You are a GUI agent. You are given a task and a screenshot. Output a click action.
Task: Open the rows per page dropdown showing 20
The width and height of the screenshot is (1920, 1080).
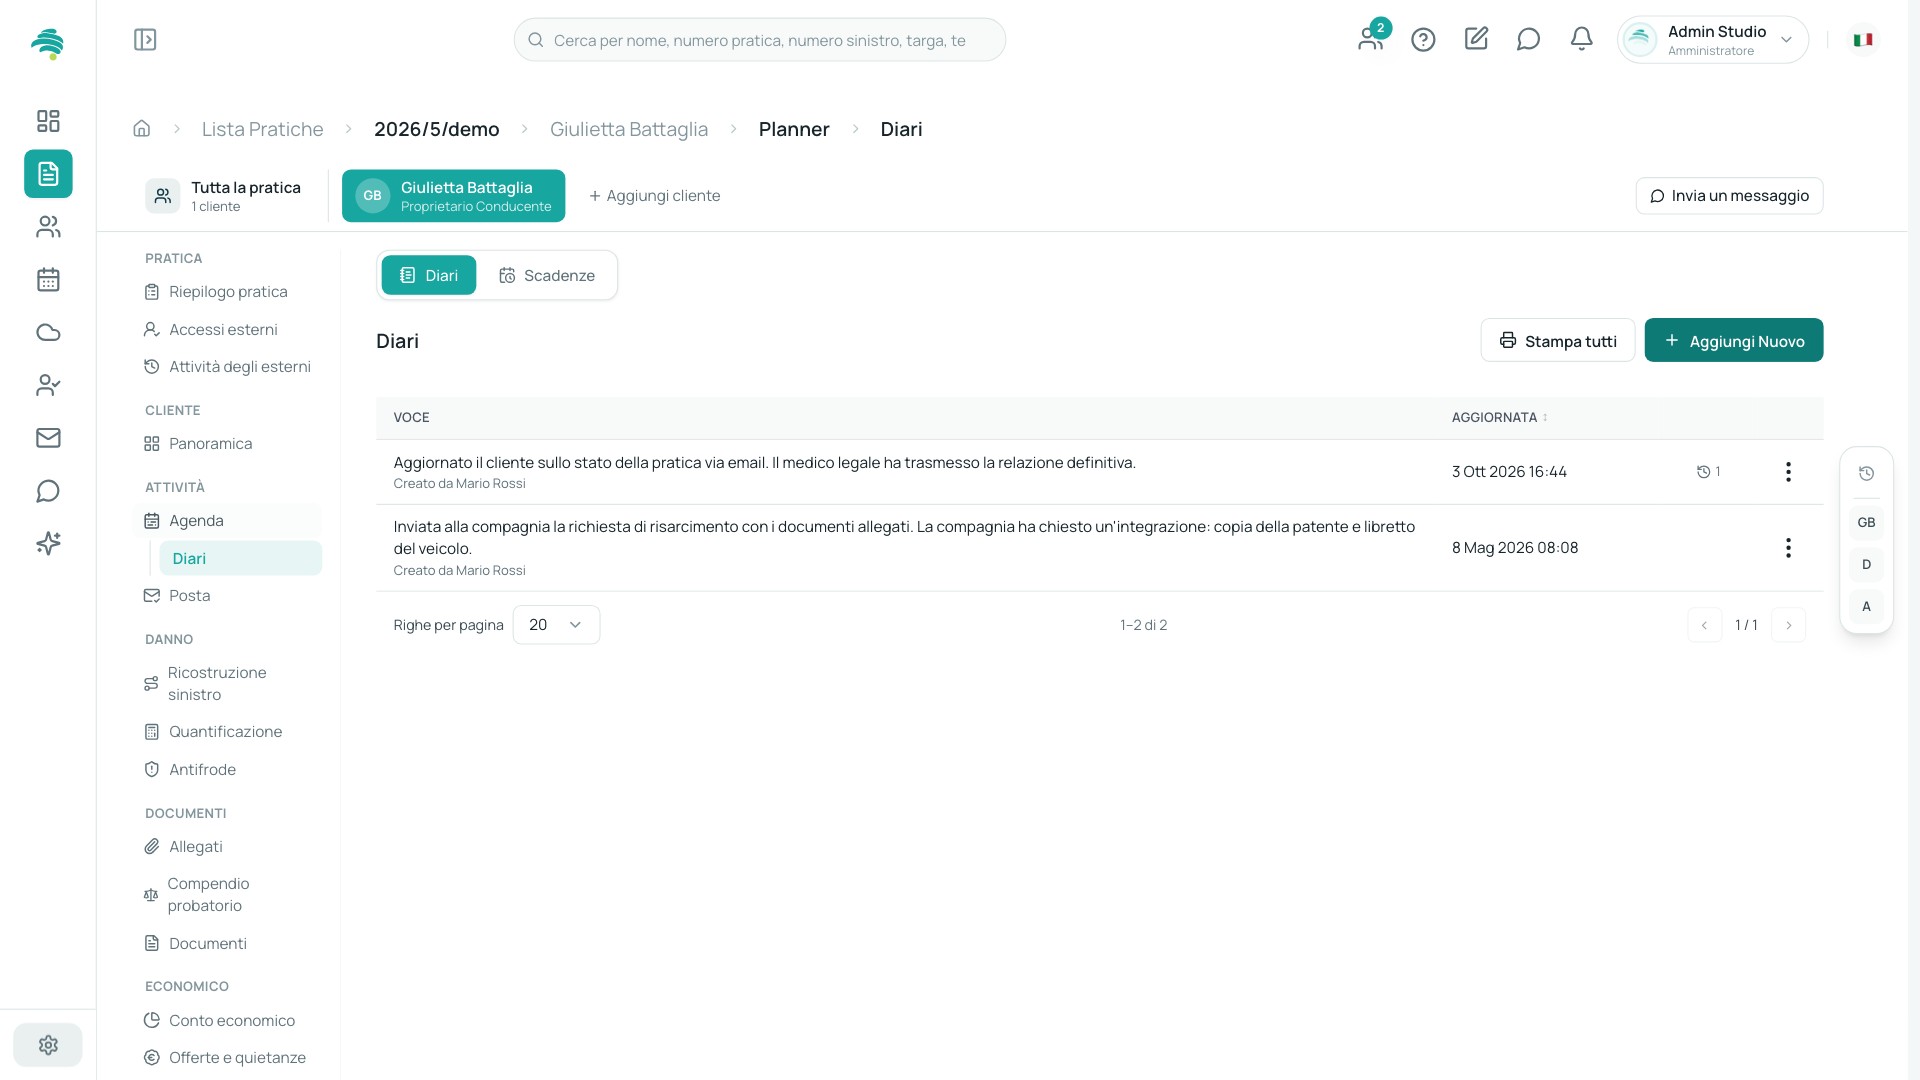pos(556,625)
